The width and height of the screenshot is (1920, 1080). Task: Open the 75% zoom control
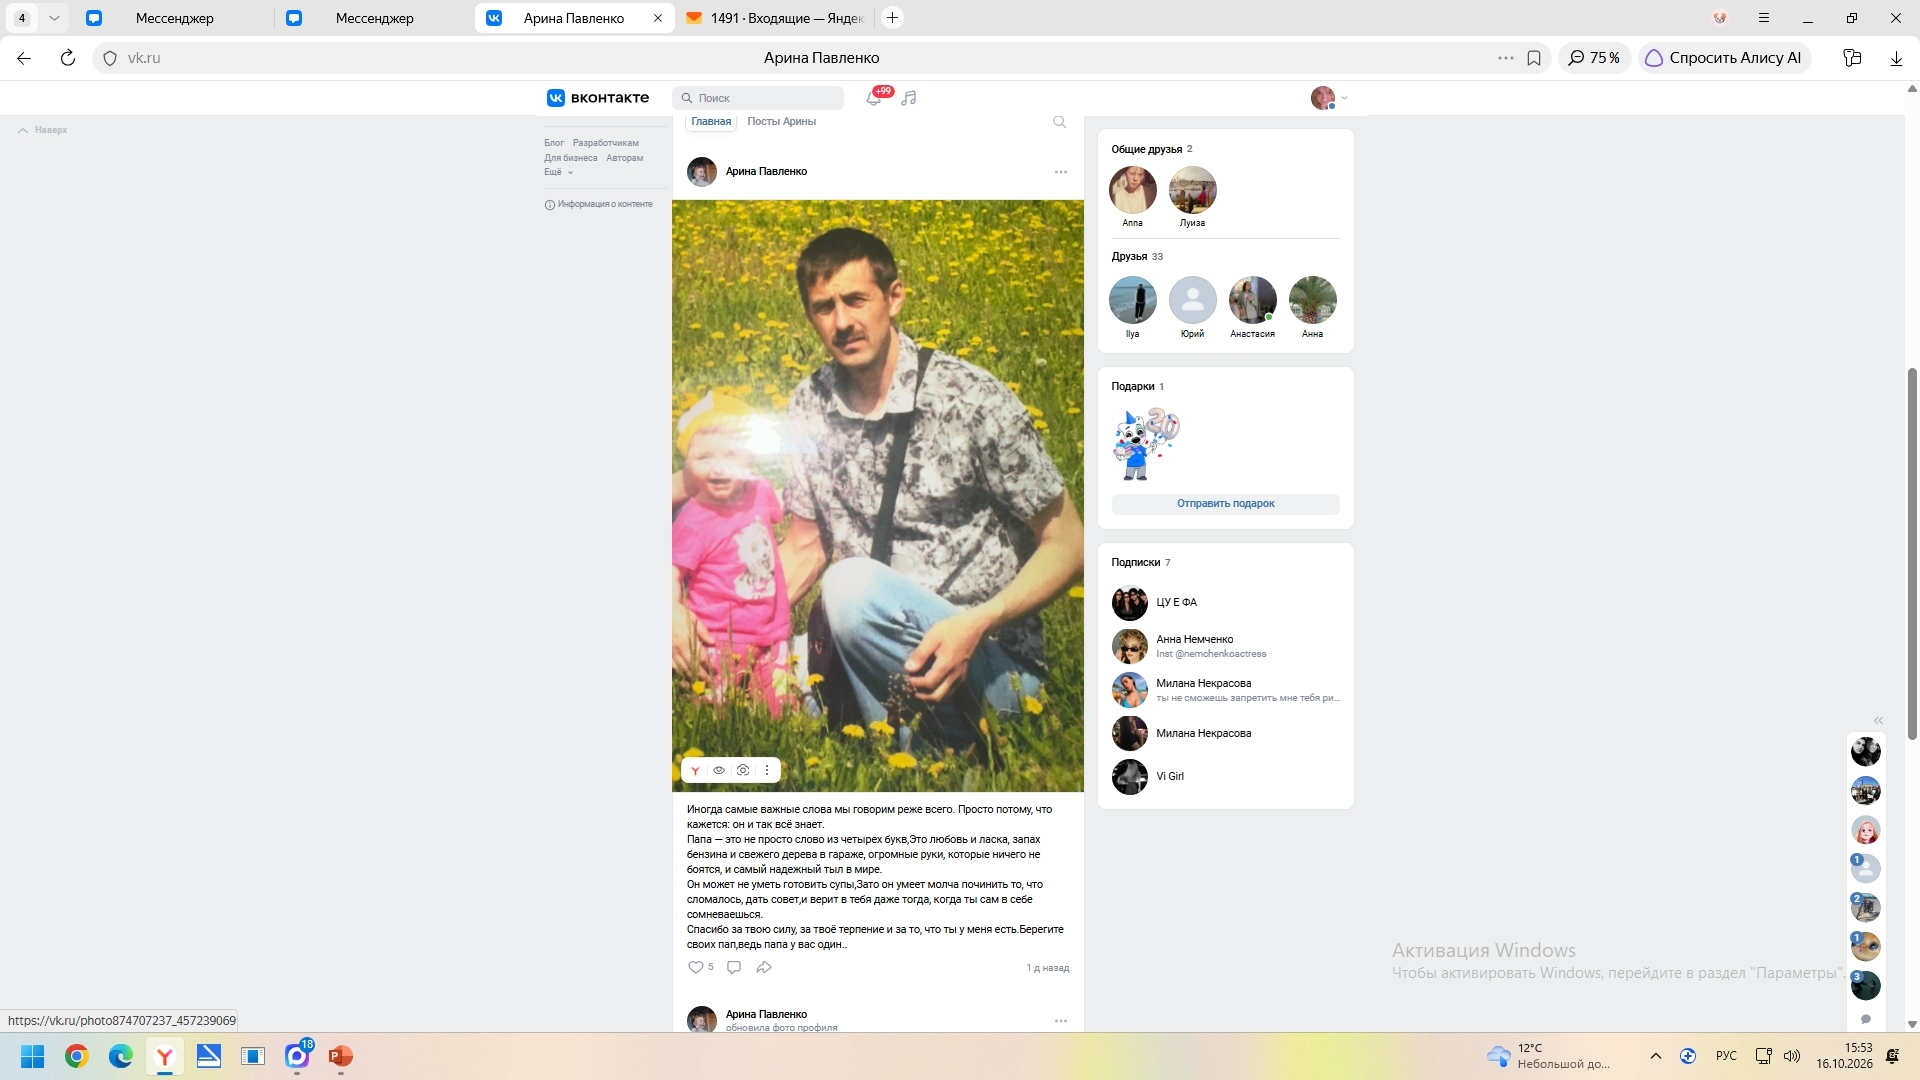tap(1595, 58)
